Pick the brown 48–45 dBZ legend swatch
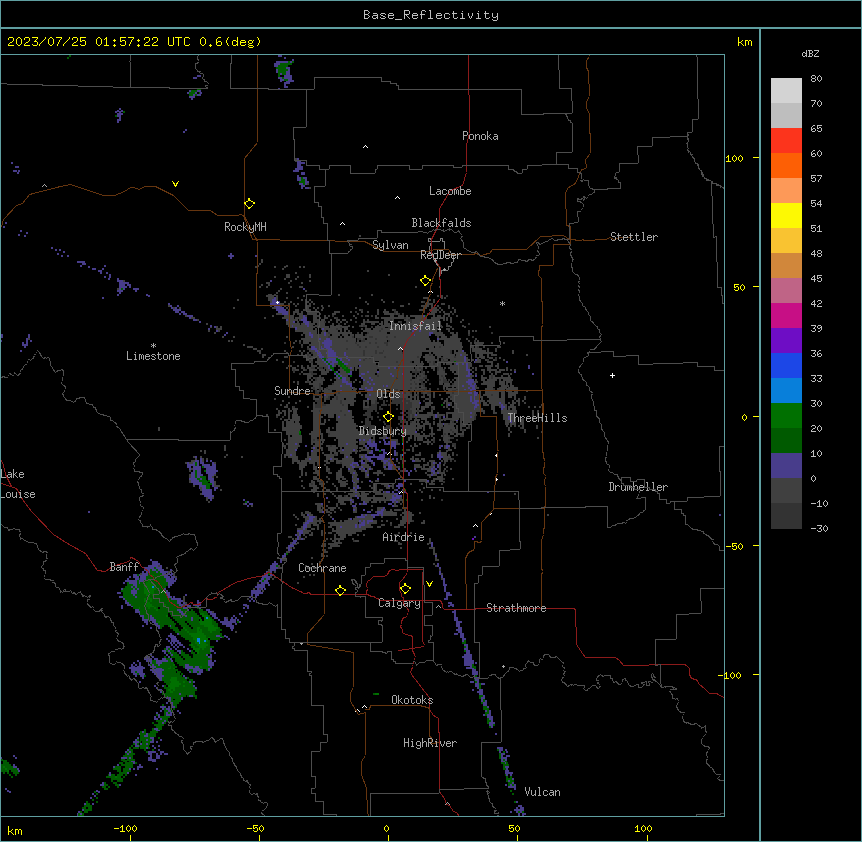Viewport: 862px width, 842px height. pos(786,265)
